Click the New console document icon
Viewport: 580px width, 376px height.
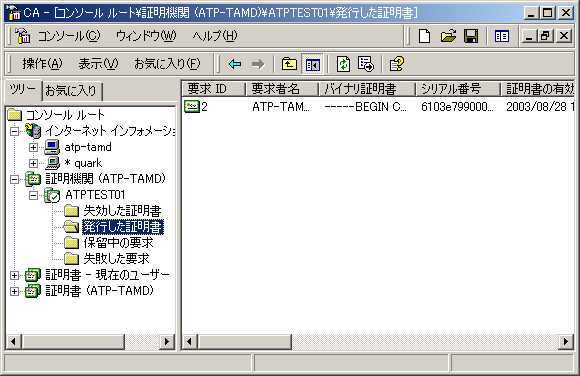tap(424, 36)
